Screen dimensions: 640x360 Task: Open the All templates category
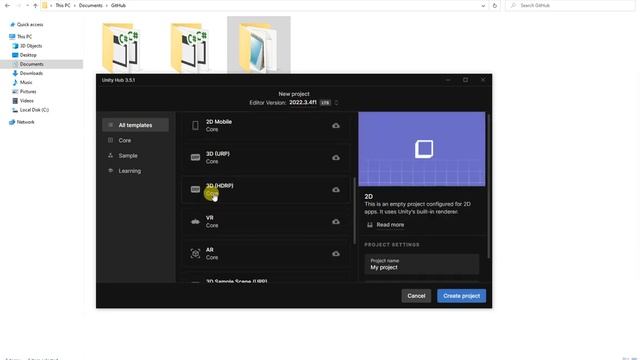click(x=136, y=125)
